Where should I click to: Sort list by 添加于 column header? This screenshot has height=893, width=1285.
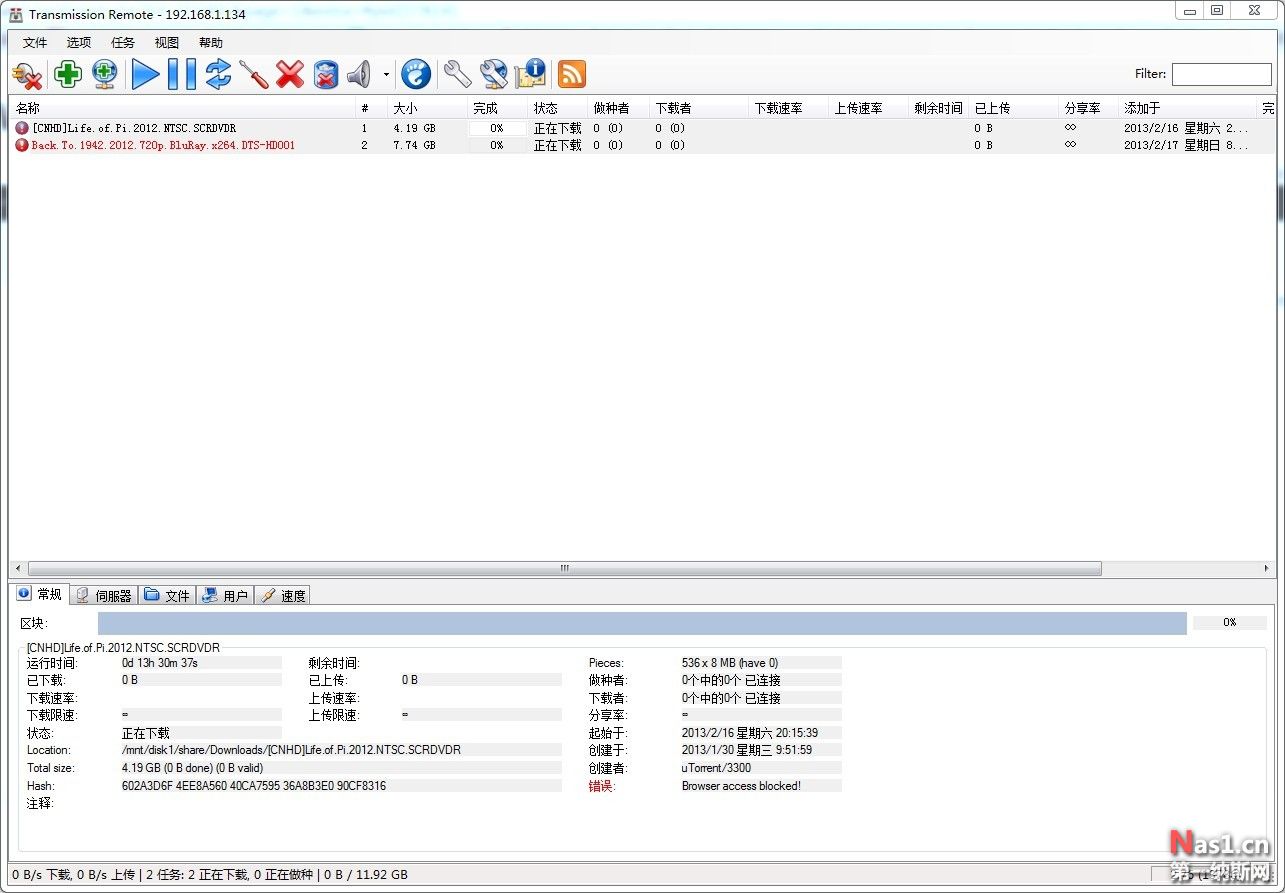tap(1188, 108)
